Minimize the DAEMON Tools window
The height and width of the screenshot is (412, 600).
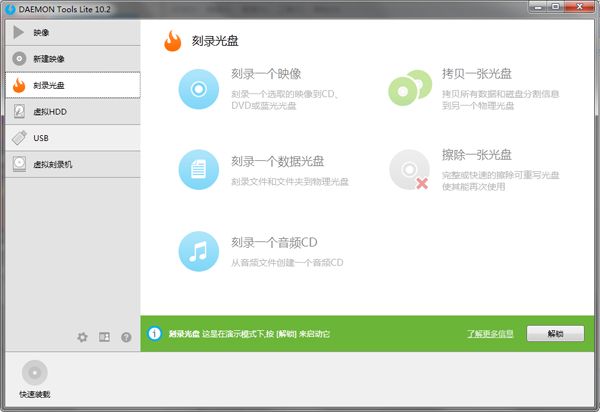tap(538, 7)
